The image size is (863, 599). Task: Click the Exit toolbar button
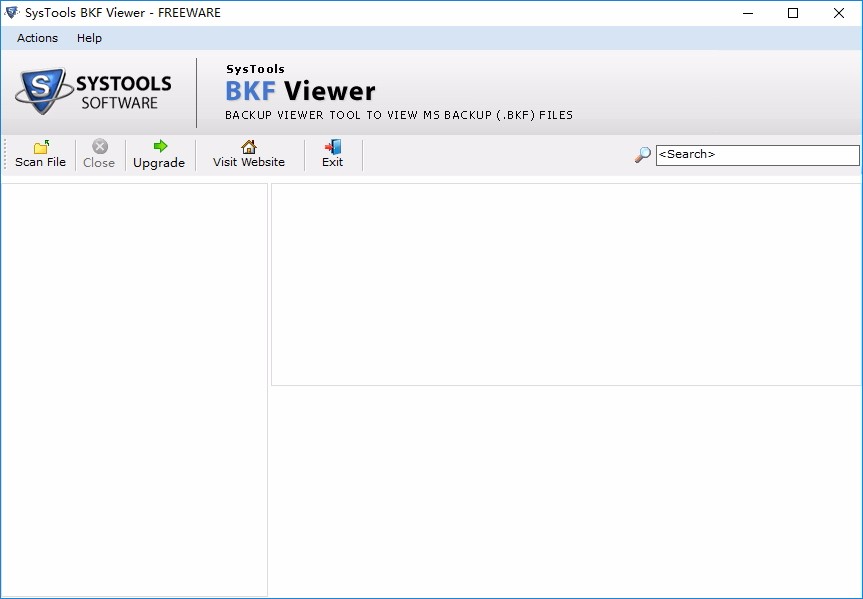pyautogui.click(x=332, y=154)
